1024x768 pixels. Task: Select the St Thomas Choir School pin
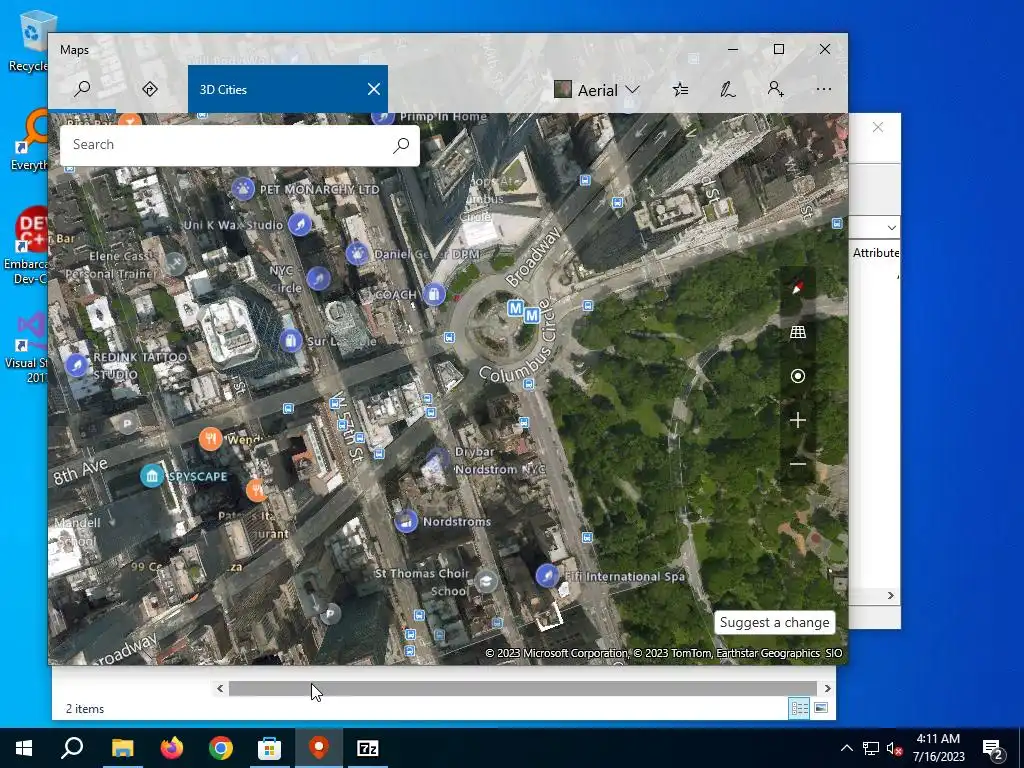coord(486,581)
